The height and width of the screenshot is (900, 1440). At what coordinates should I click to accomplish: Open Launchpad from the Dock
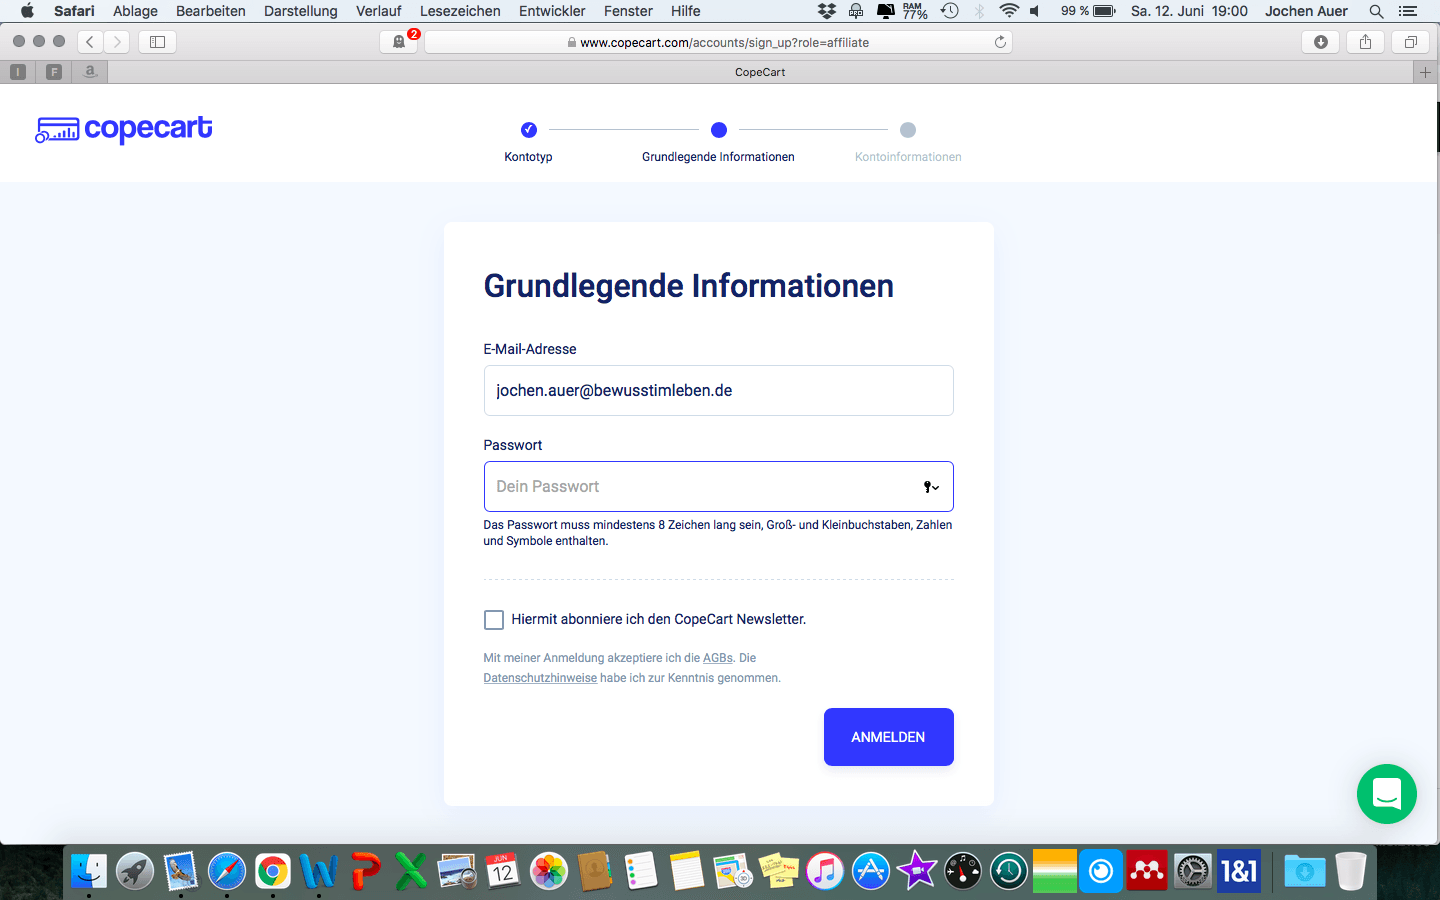[x=135, y=871]
